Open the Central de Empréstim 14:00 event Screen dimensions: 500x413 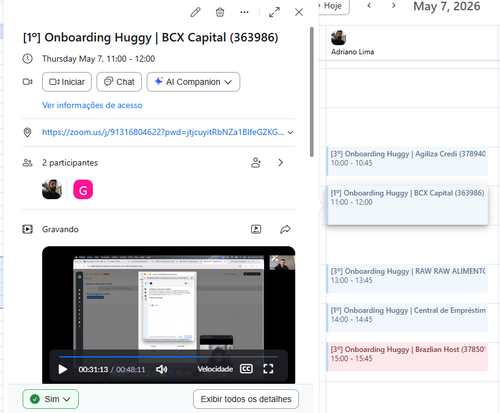407,318
